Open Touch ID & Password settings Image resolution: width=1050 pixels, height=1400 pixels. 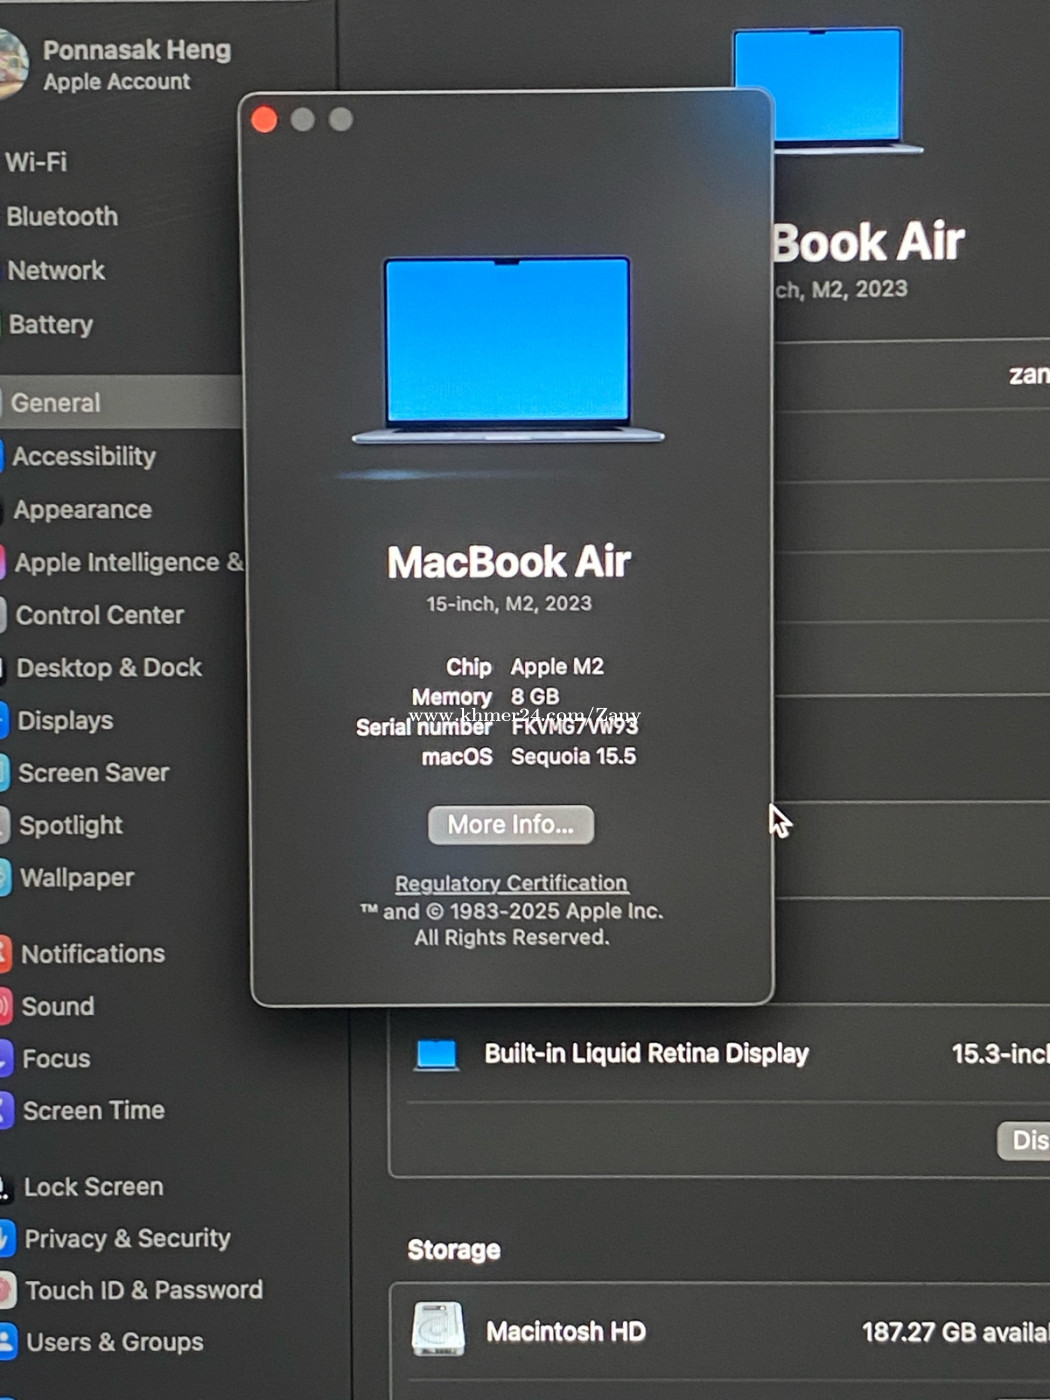144,1290
